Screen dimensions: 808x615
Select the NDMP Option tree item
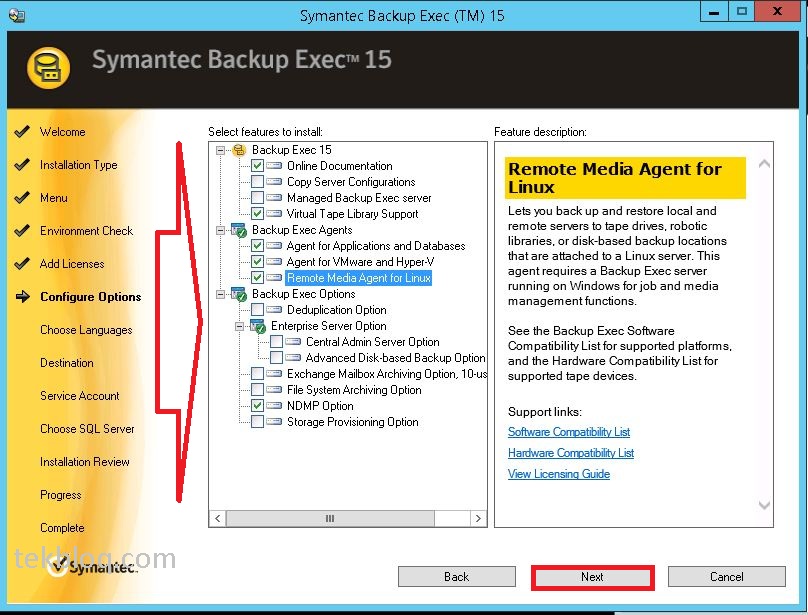tap(320, 406)
